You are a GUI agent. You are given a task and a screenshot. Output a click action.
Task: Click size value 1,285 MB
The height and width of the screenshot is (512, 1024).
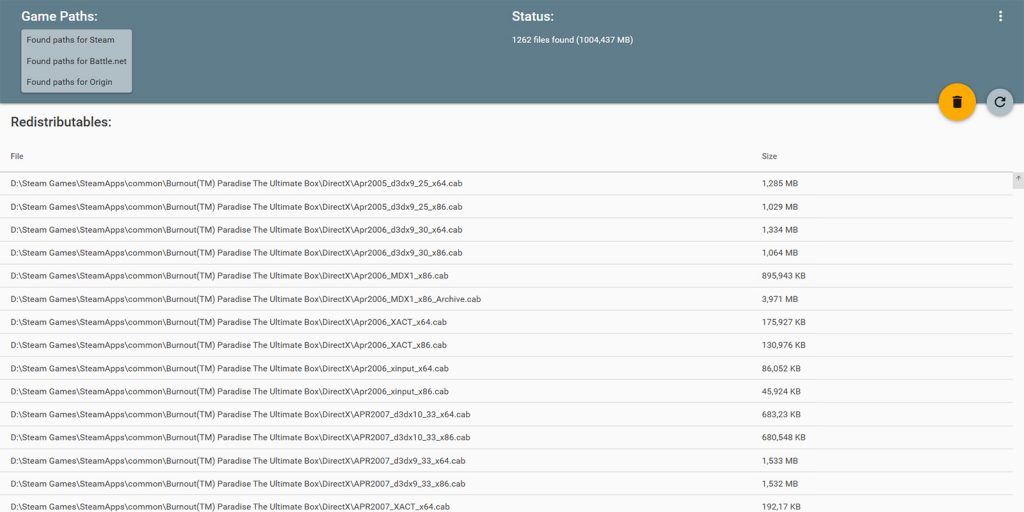pyautogui.click(x=780, y=184)
